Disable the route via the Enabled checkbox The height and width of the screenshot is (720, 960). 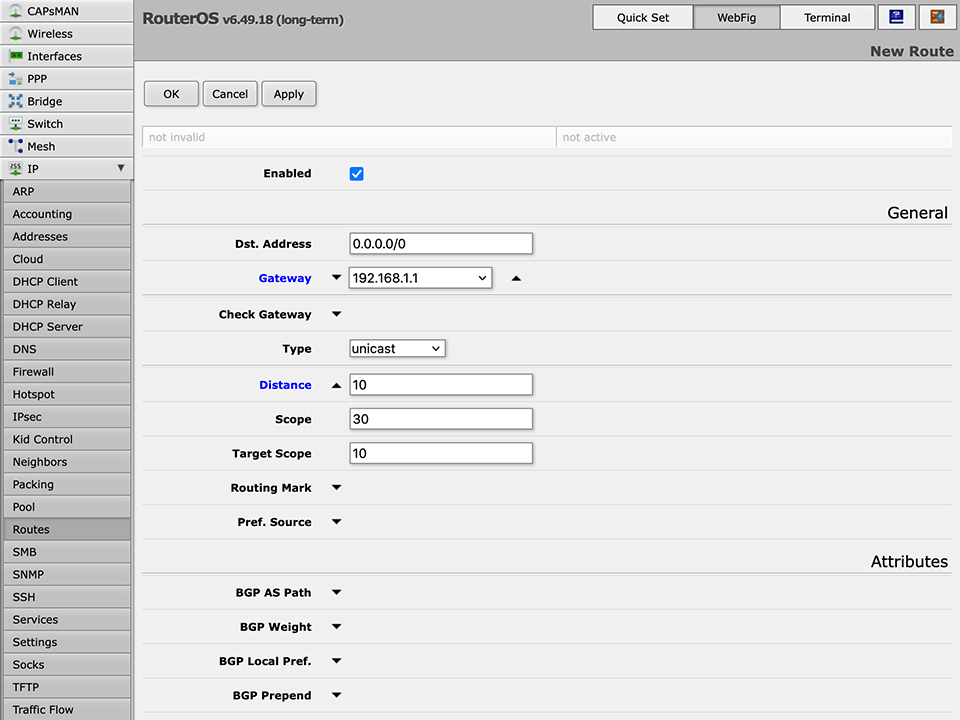click(x=357, y=173)
